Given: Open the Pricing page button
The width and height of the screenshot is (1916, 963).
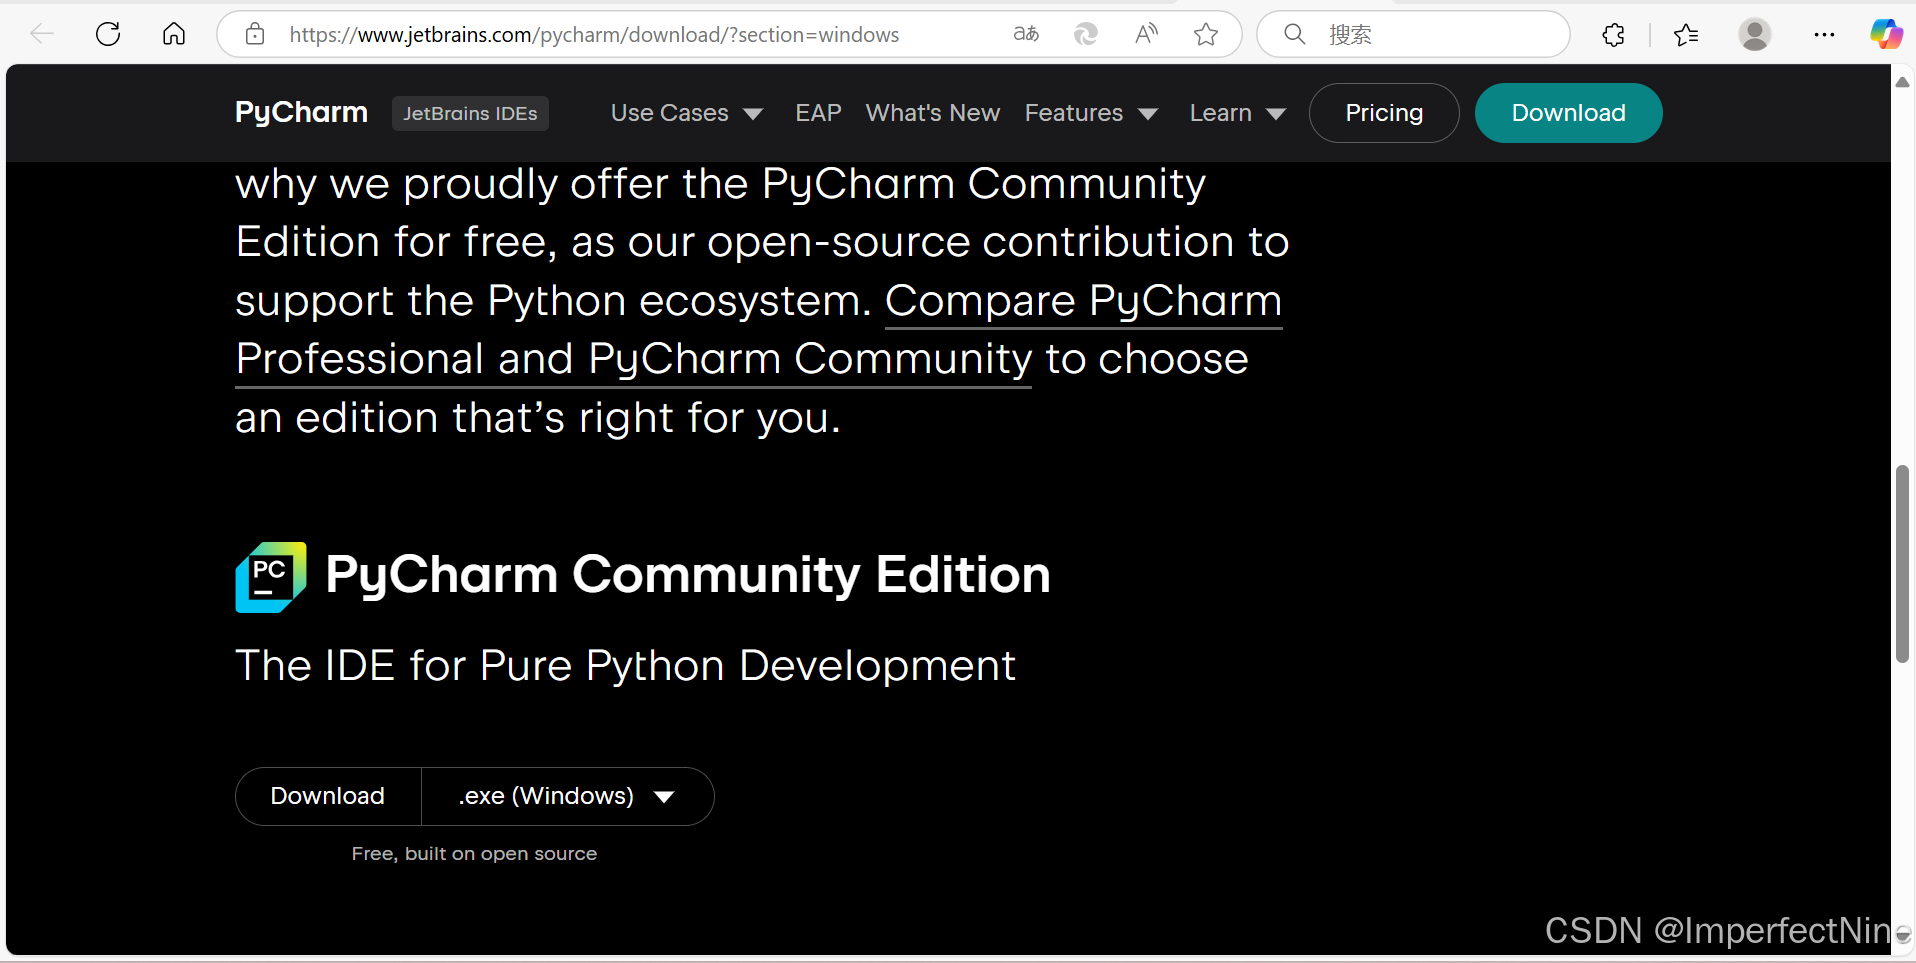Looking at the screenshot, I should point(1384,113).
